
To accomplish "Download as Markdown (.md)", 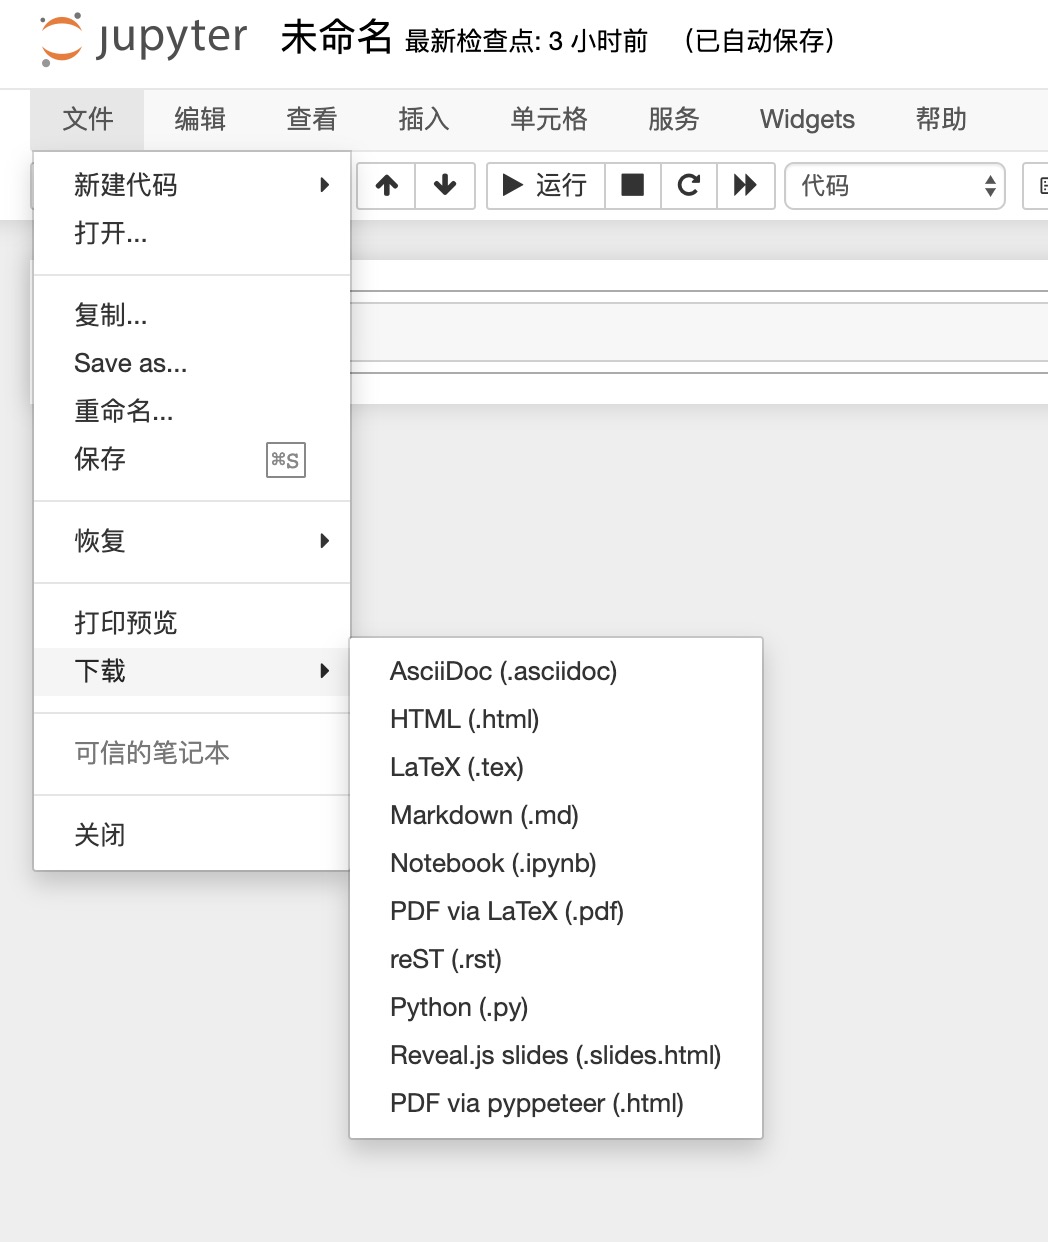I will pyautogui.click(x=556, y=815).
